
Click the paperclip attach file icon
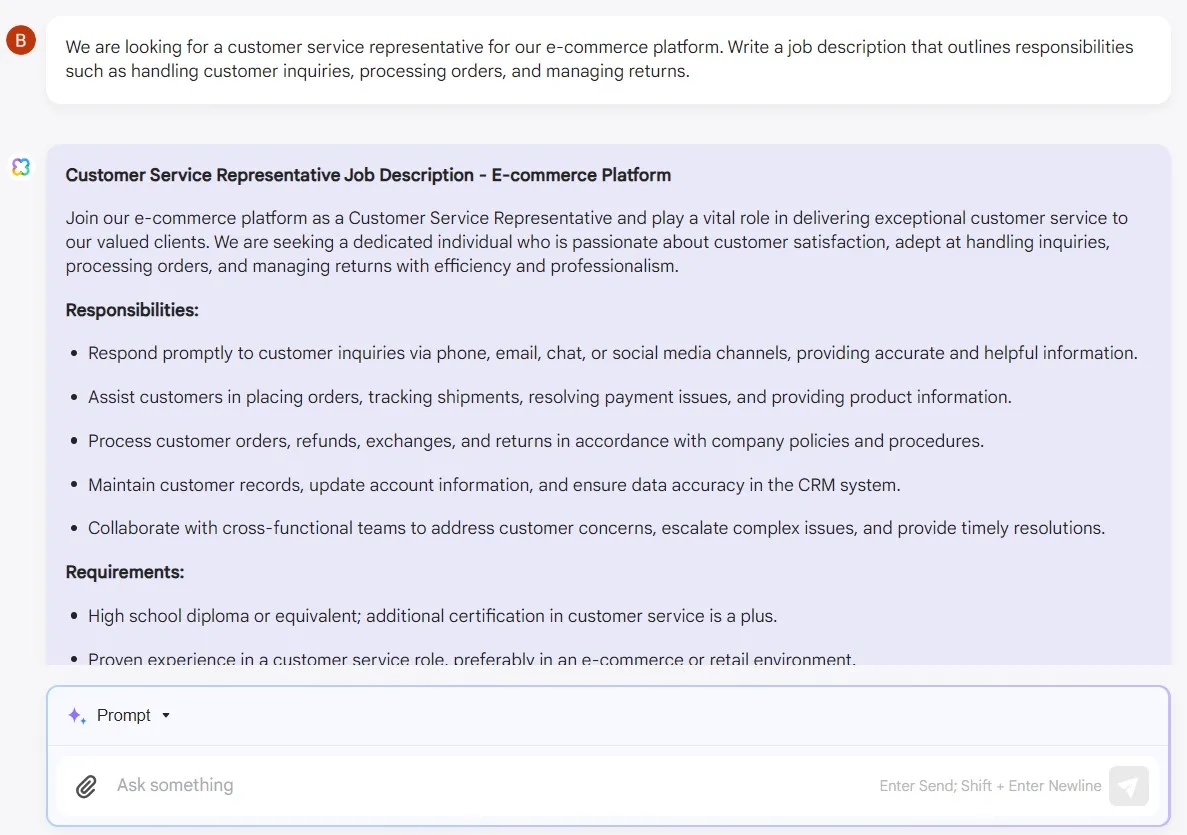point(86,787)
